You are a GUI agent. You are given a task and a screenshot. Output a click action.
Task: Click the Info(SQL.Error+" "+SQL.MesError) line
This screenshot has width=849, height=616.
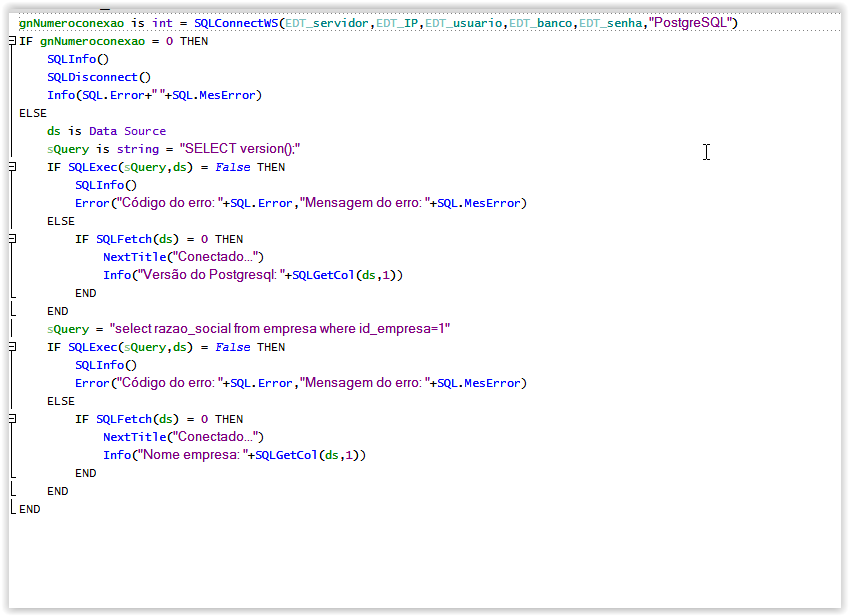click(x=154, y=95)
